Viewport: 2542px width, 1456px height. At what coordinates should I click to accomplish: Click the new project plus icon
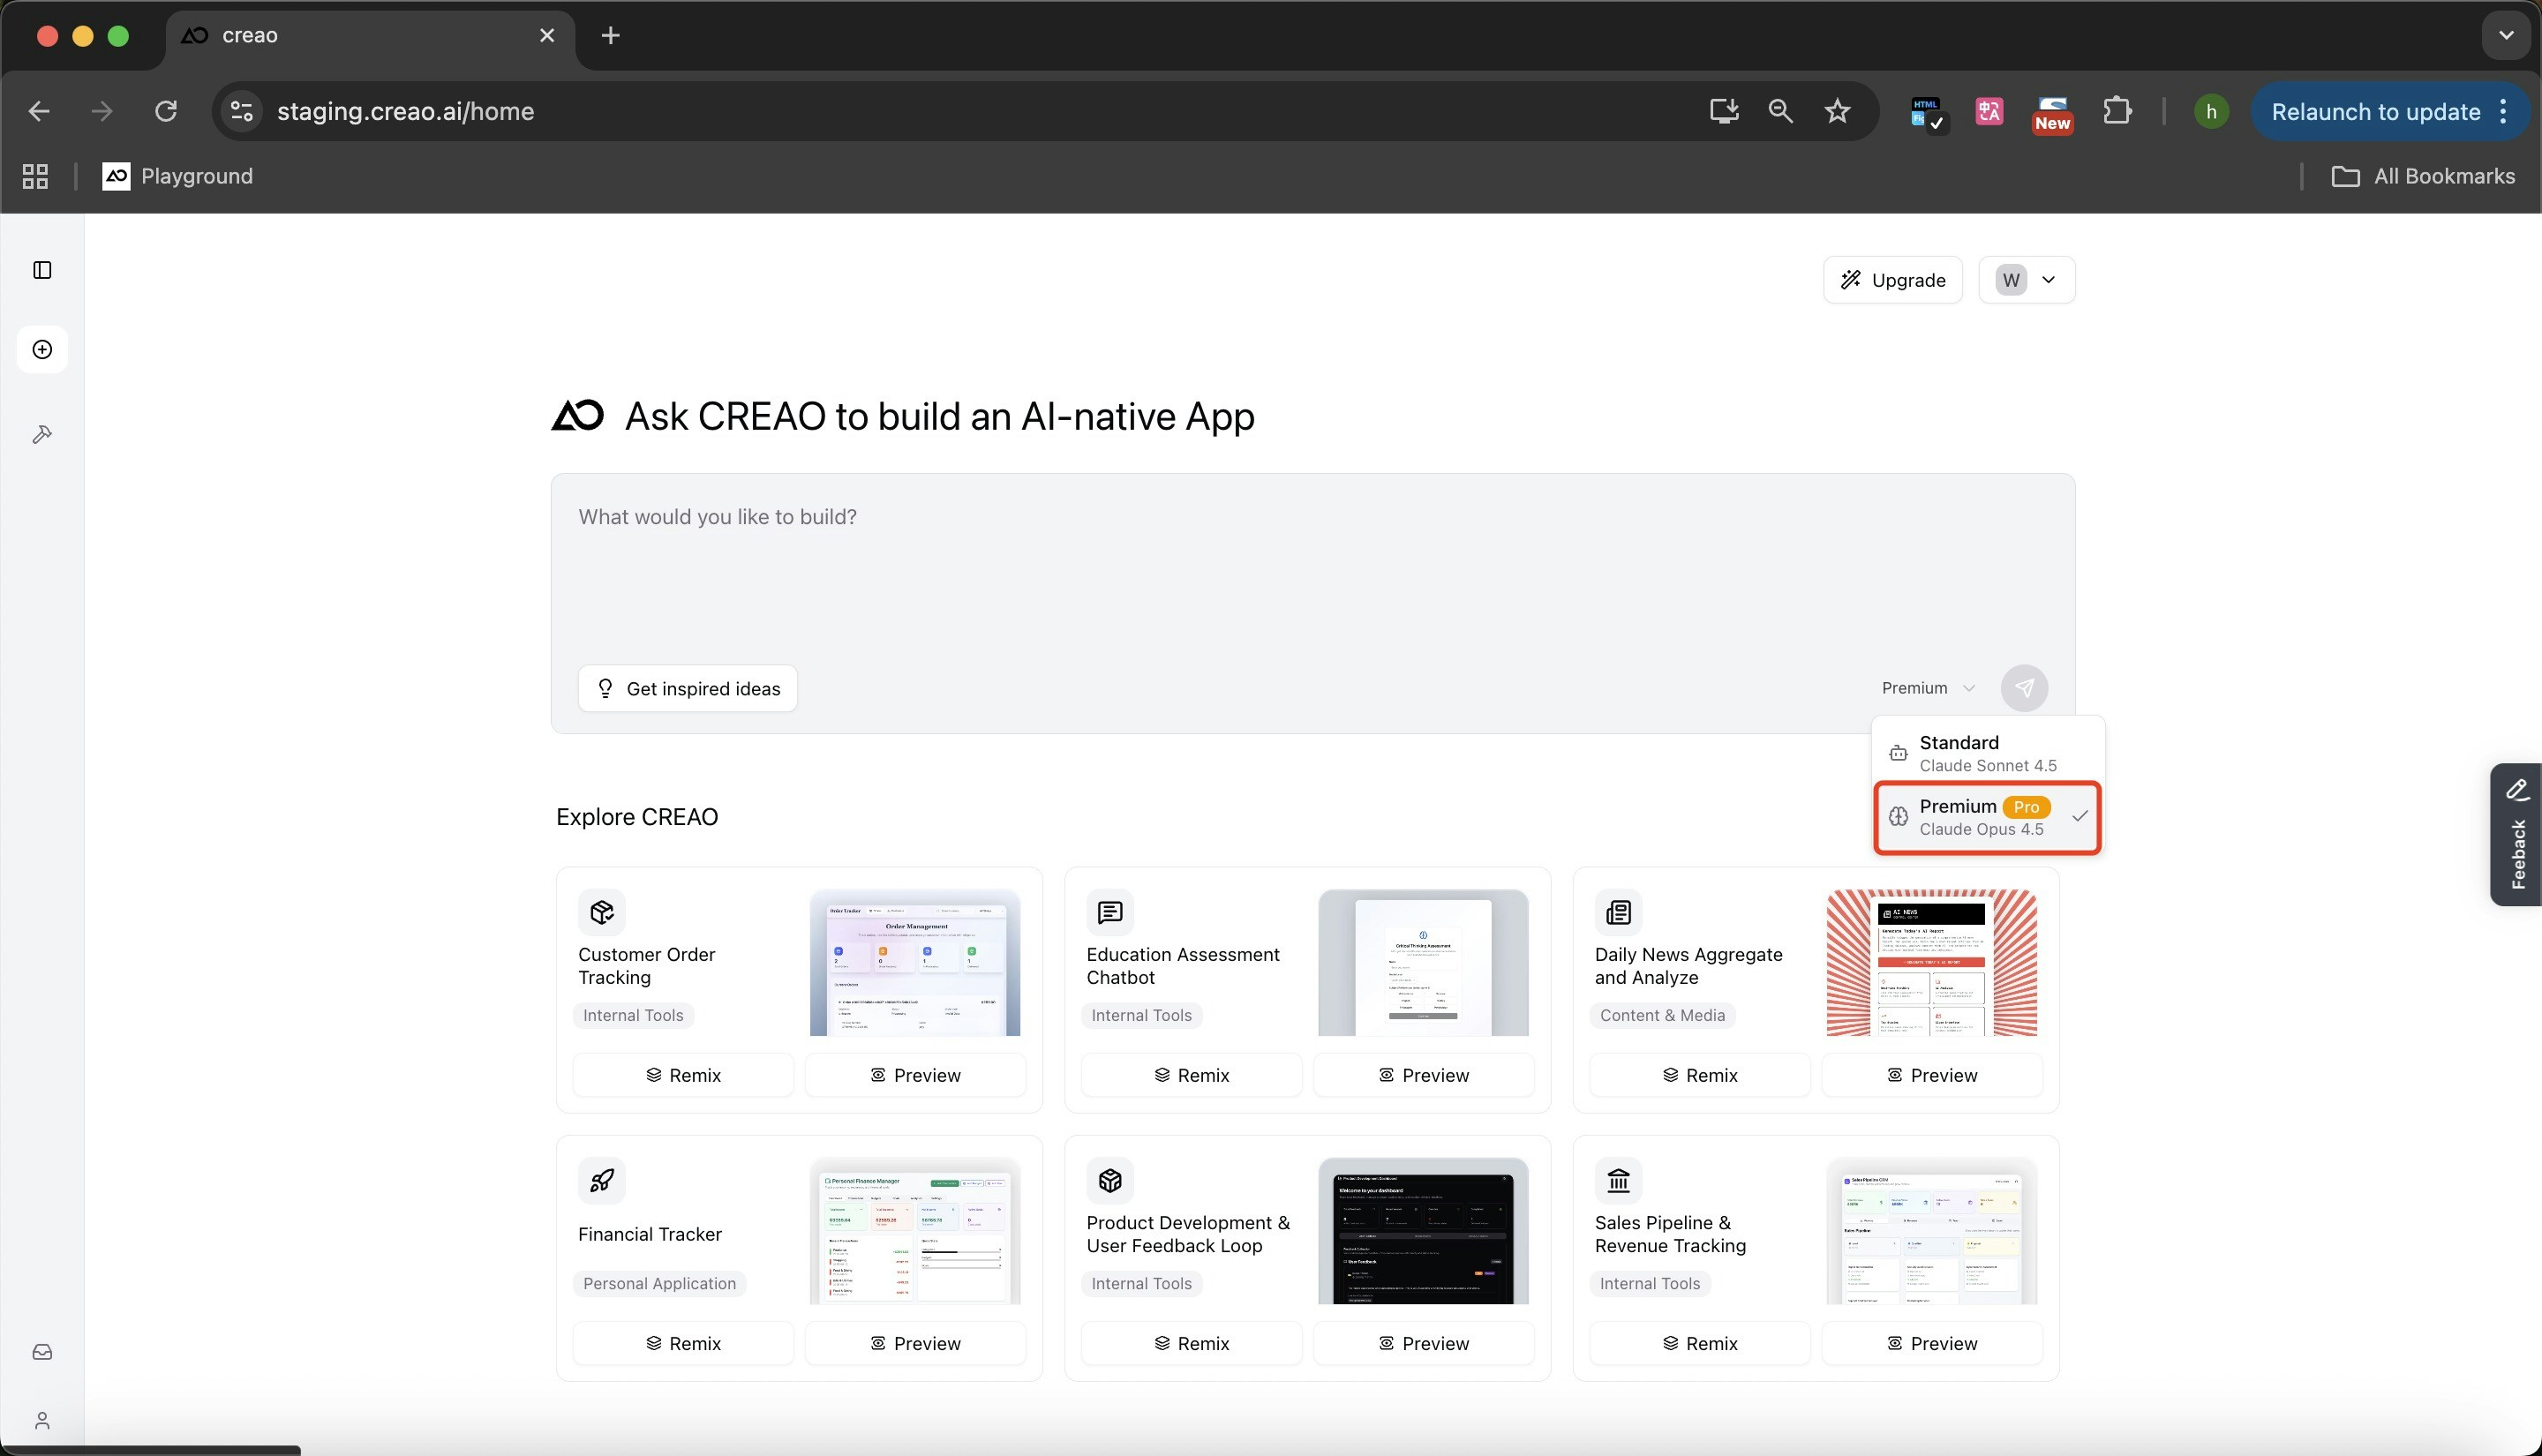(x=42, y=349)
